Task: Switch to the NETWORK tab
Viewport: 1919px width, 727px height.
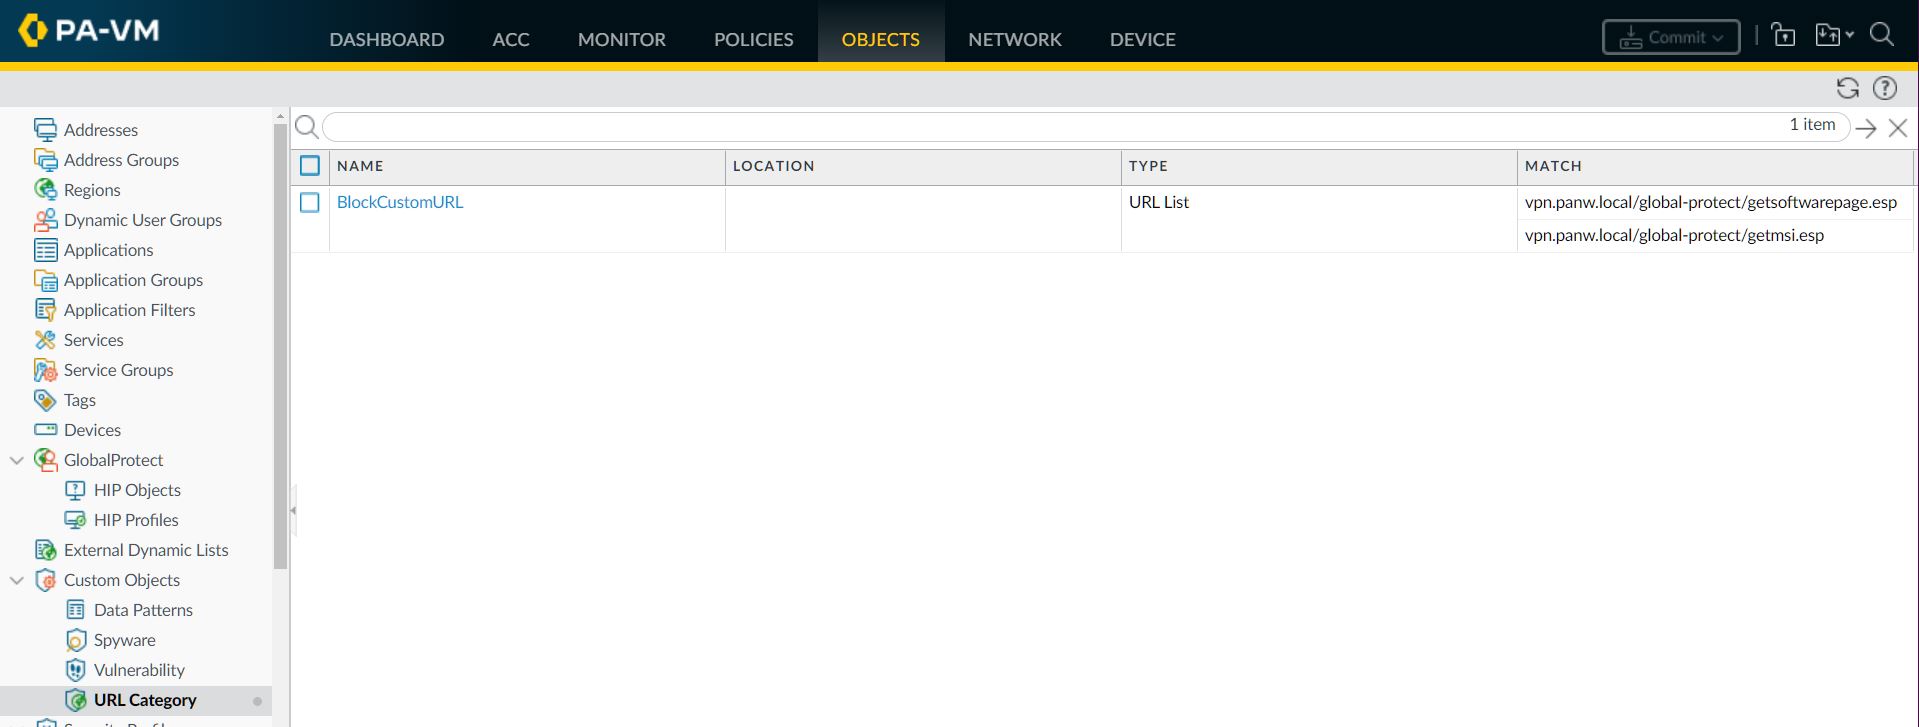Action: (x=1015, y=39)
